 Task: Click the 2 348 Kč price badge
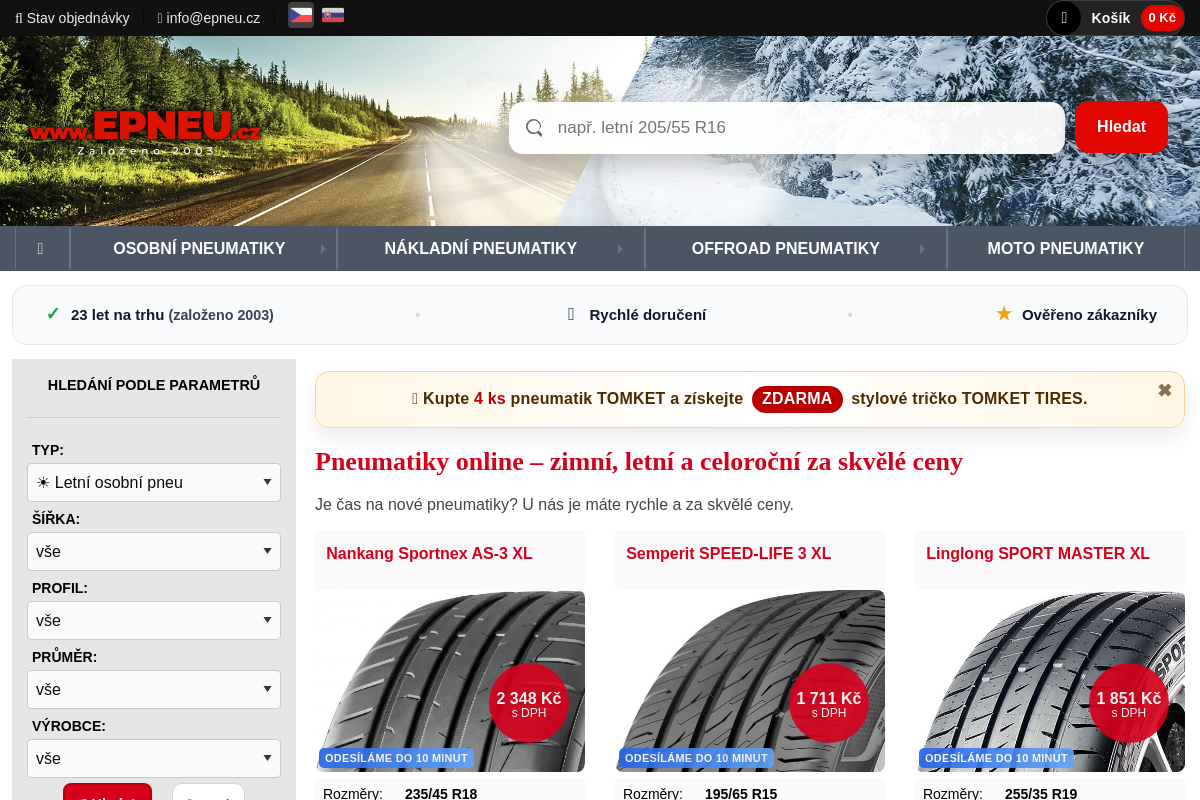529,703
